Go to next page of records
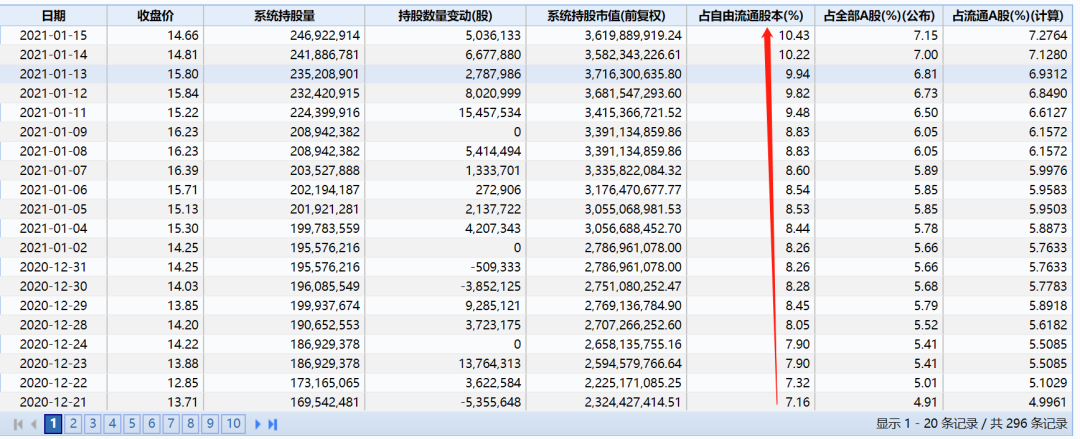Viewport: 1080px width, 439px height. click(258, 424)
